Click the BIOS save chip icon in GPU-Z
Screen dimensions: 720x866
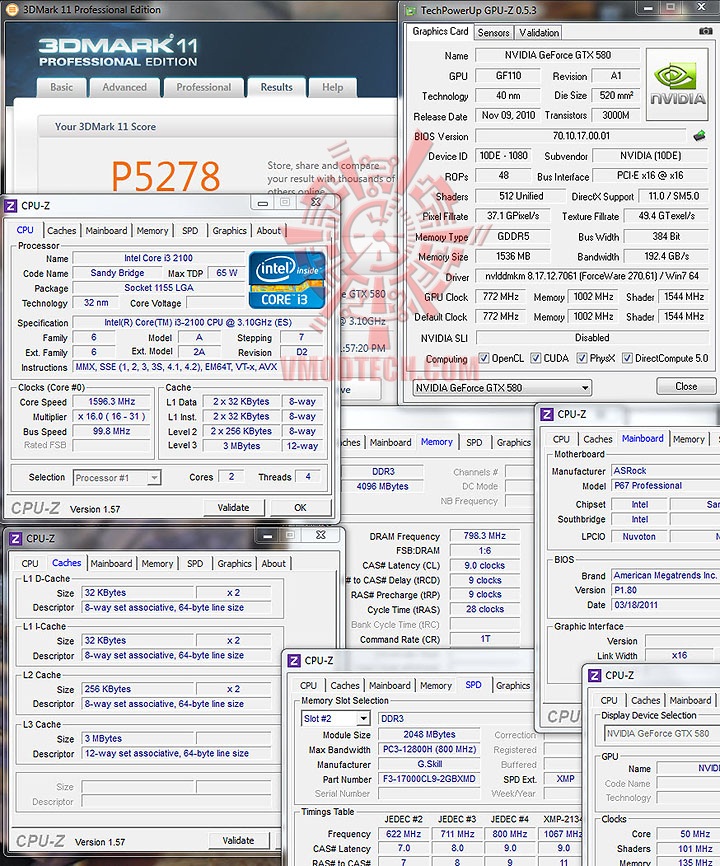(699, 135)
